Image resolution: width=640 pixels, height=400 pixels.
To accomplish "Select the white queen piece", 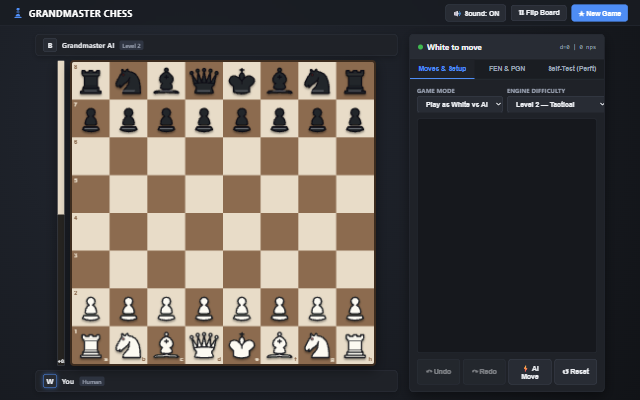I will (204, 345).
